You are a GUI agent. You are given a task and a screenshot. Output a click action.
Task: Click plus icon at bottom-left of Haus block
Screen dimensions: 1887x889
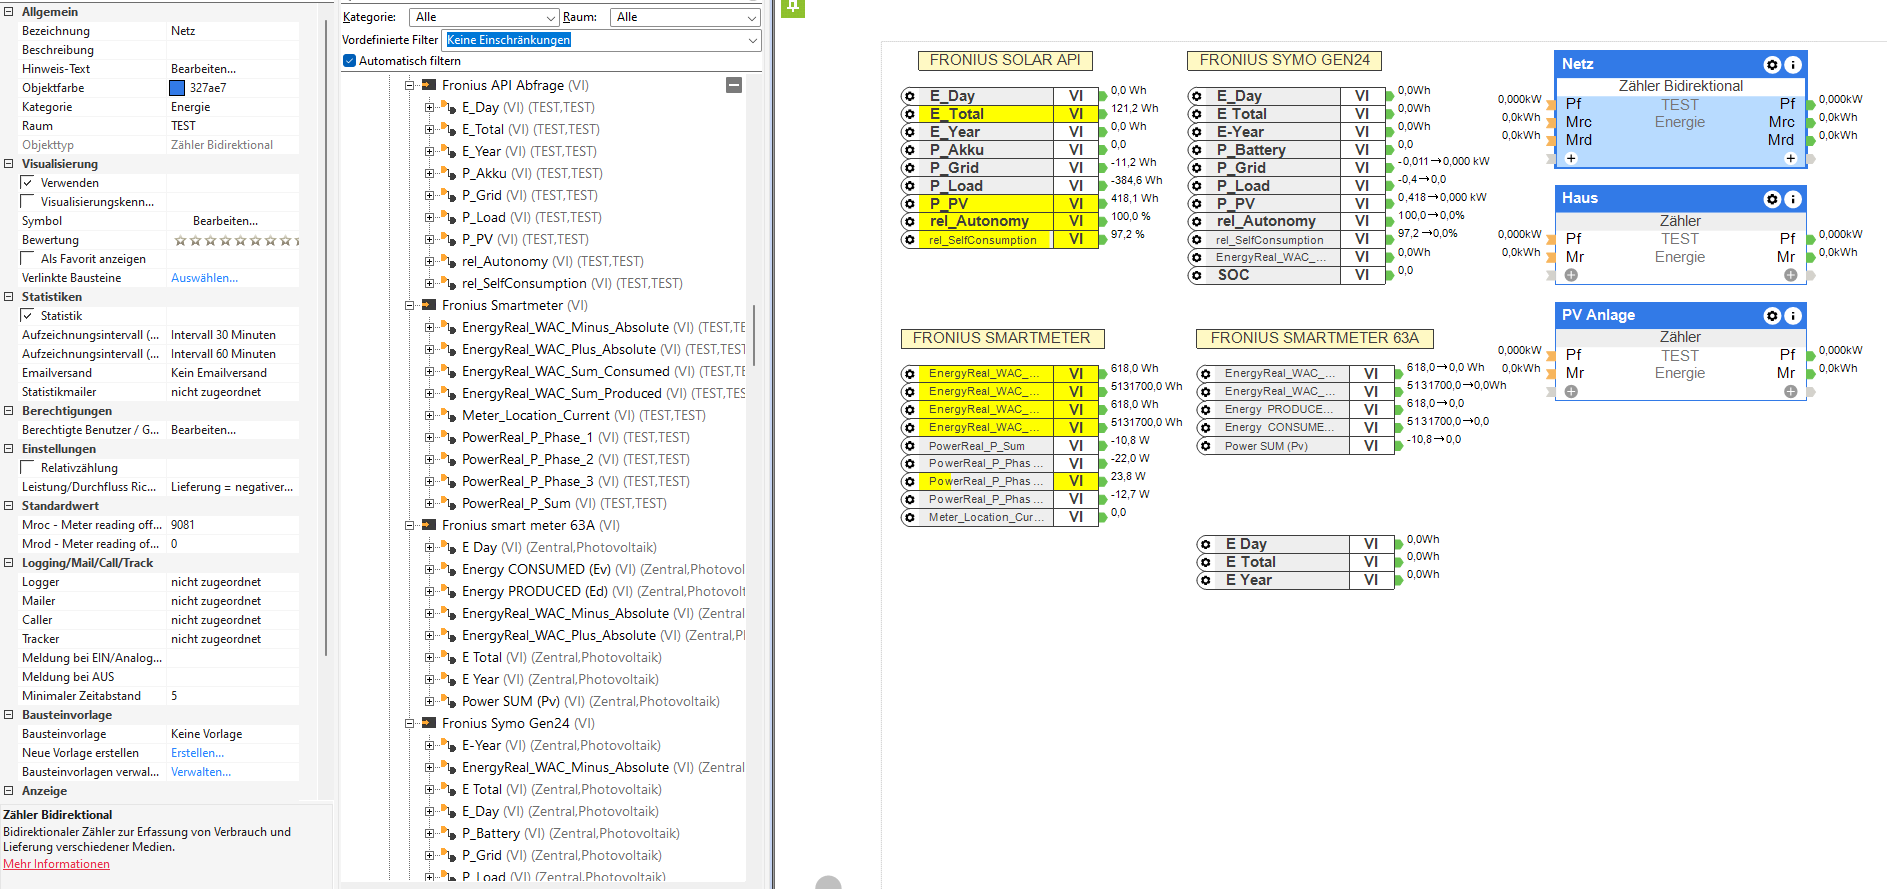coord(1571,275)
